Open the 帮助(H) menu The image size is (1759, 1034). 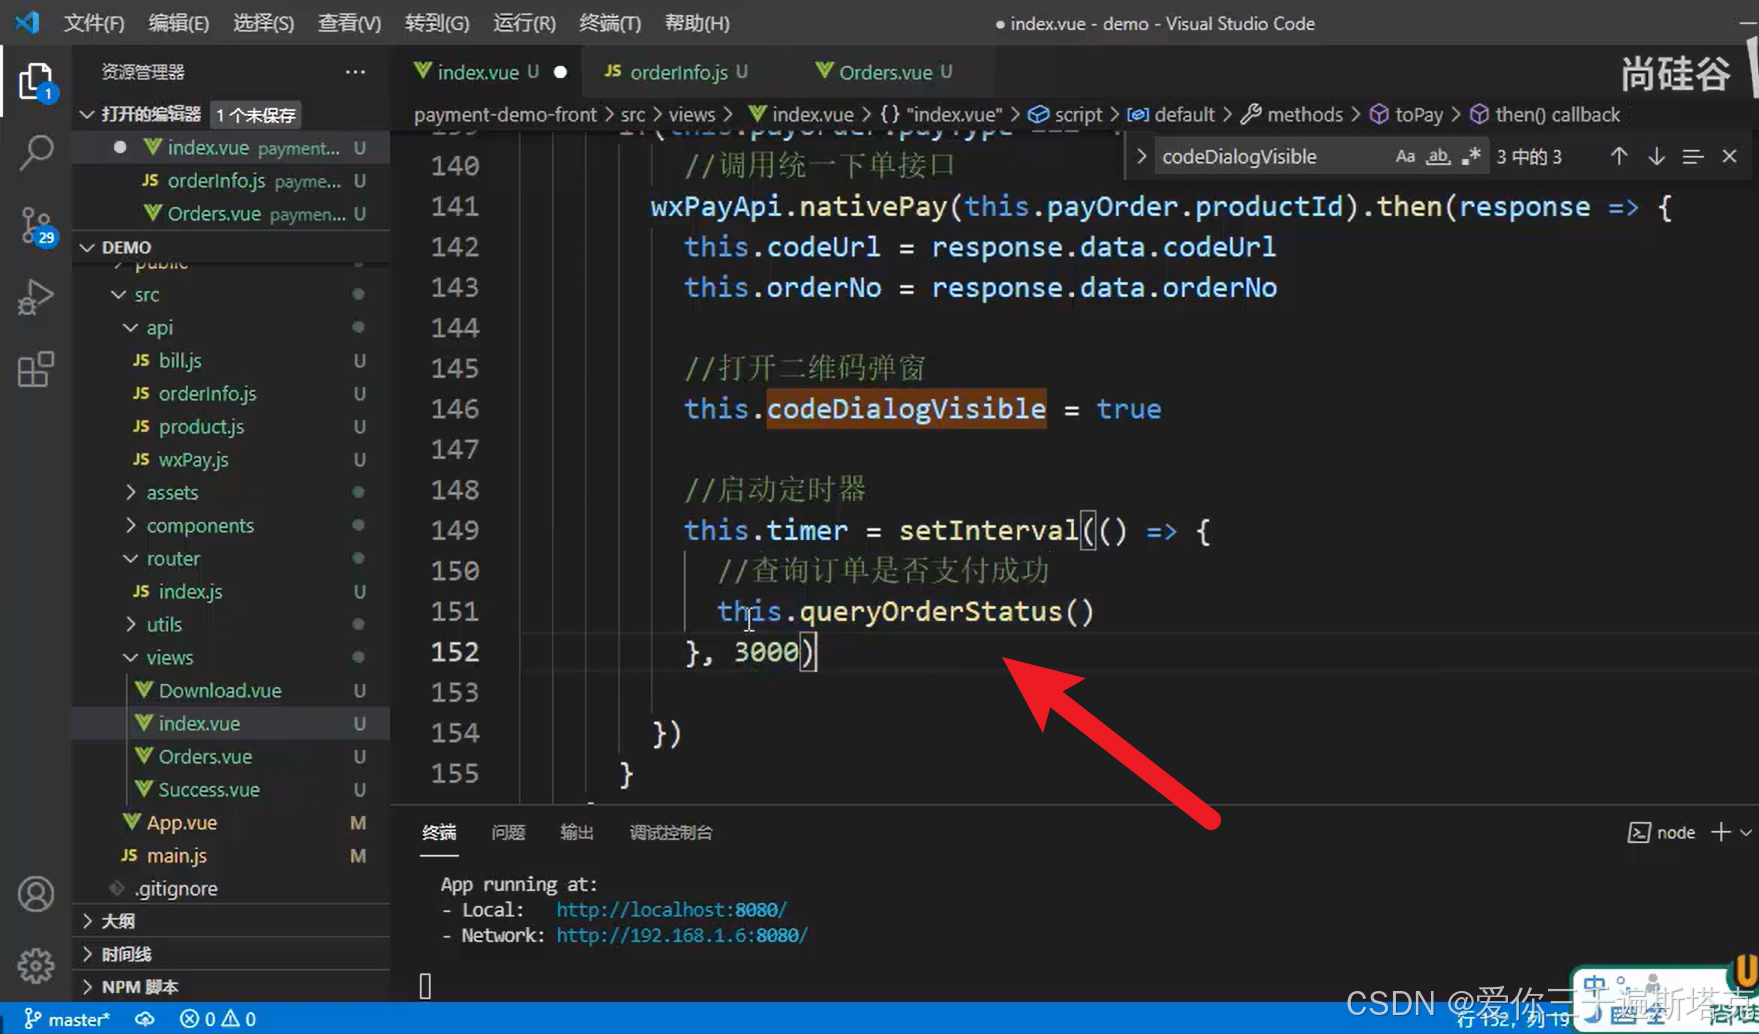coord(697,23)
